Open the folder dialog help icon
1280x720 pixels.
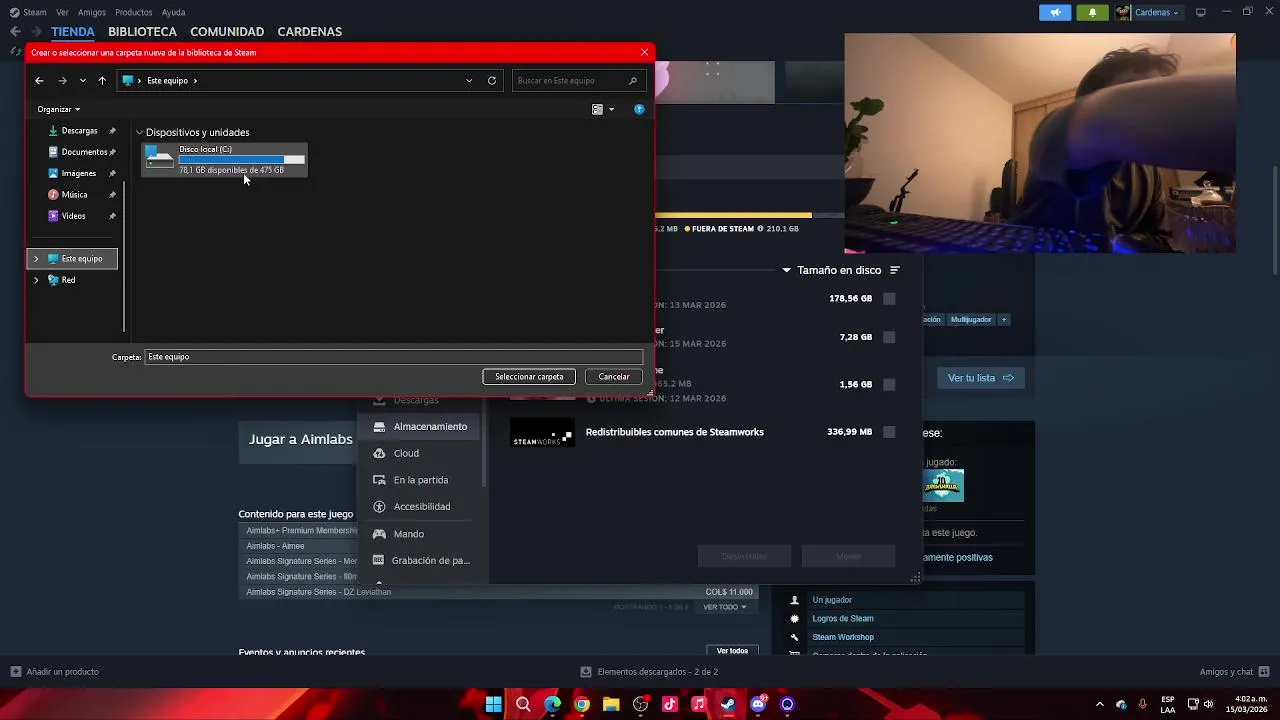[x=639, y=109]
